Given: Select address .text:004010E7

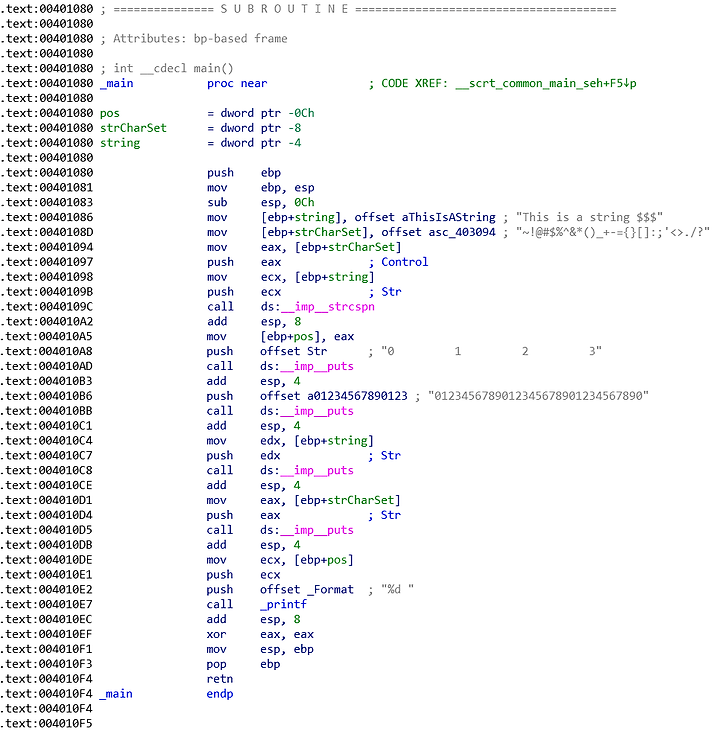Looking at the screenshot, I should (47, 604).
